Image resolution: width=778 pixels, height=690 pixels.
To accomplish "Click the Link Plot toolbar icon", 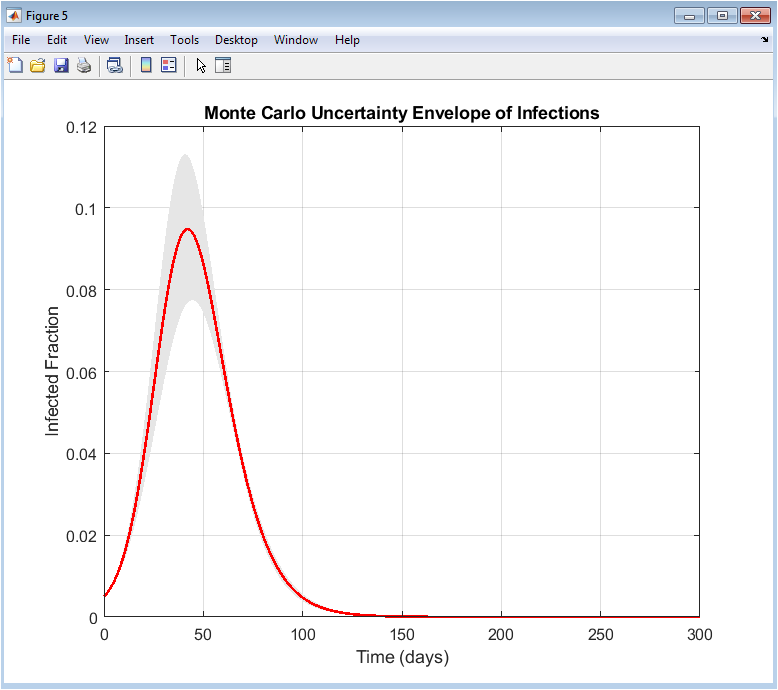I will [x=115, y=66].
